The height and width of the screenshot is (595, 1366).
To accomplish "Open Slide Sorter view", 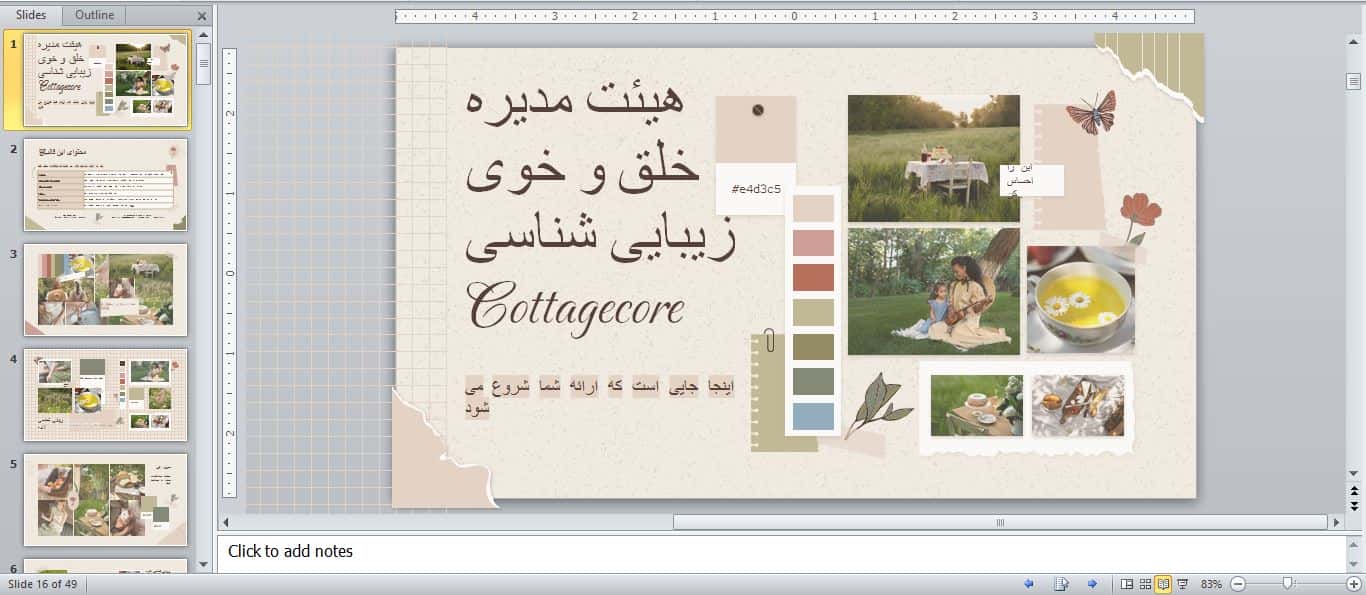I will click(x=1145, y=584).
